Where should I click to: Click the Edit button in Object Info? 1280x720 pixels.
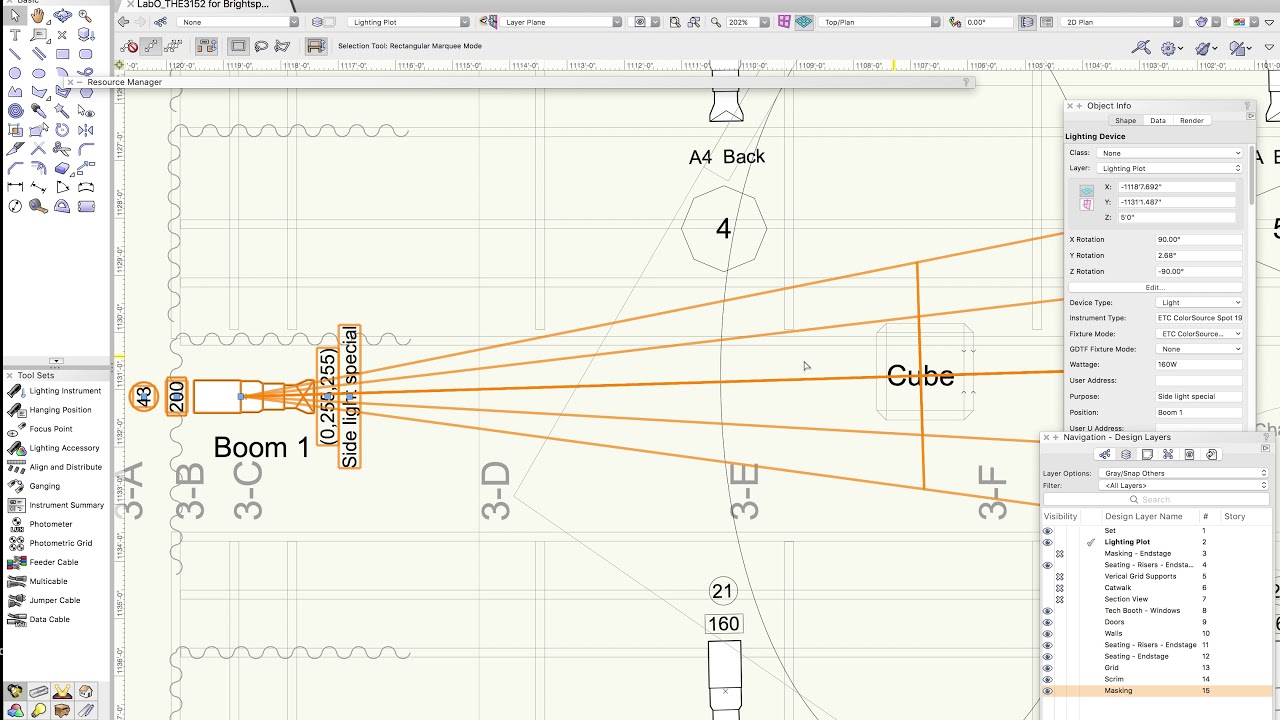(1155, 287)
